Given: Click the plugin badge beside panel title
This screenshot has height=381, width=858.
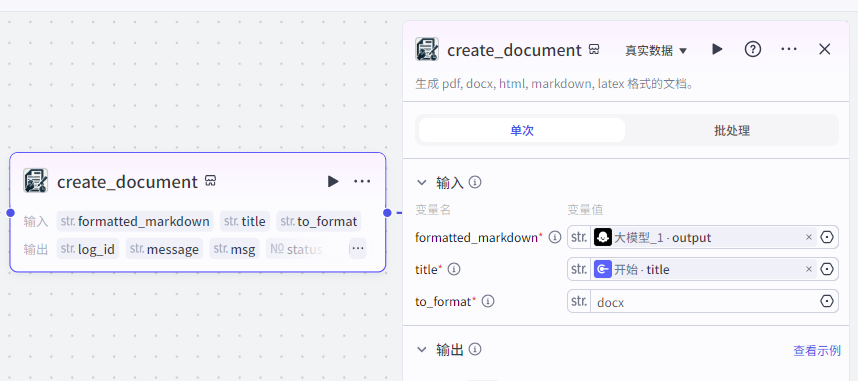Looking at the screenshot, I should pos(594,49).
